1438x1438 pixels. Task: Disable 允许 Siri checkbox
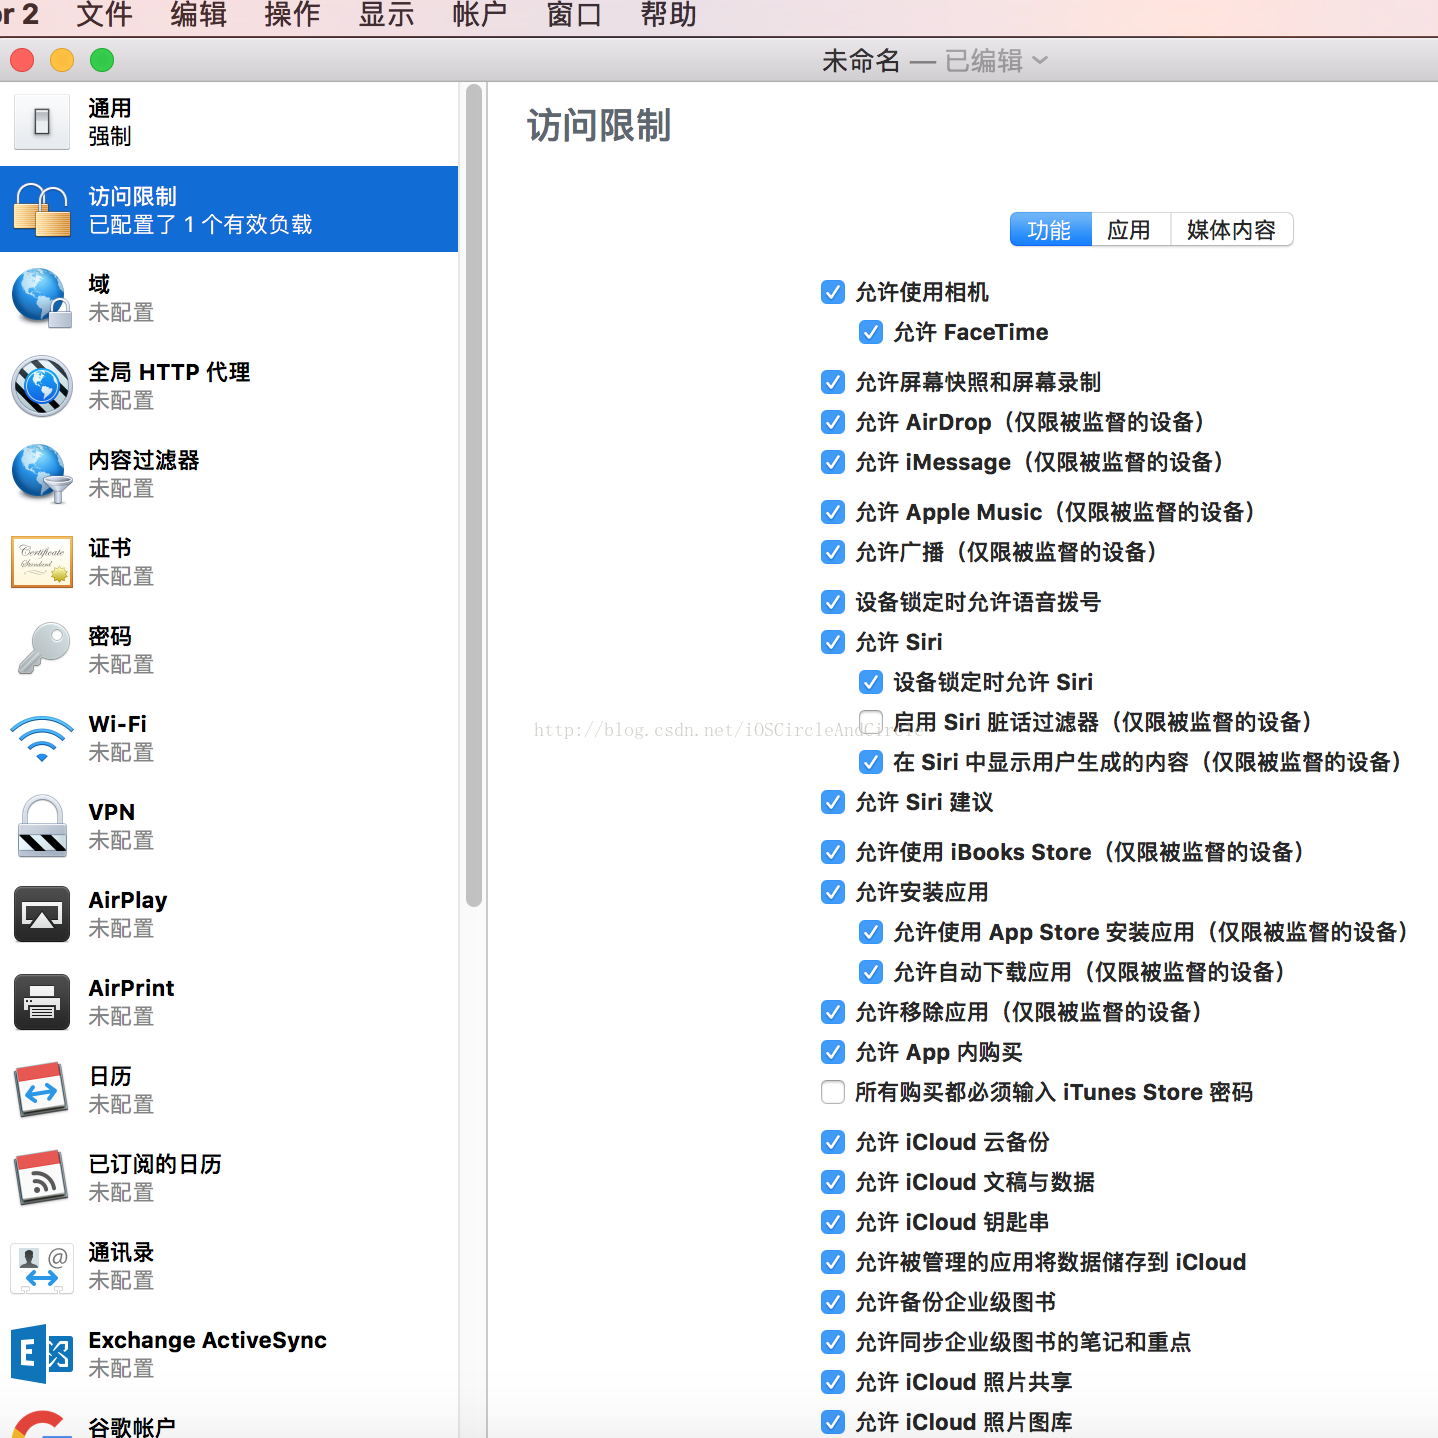pos(833,642)
